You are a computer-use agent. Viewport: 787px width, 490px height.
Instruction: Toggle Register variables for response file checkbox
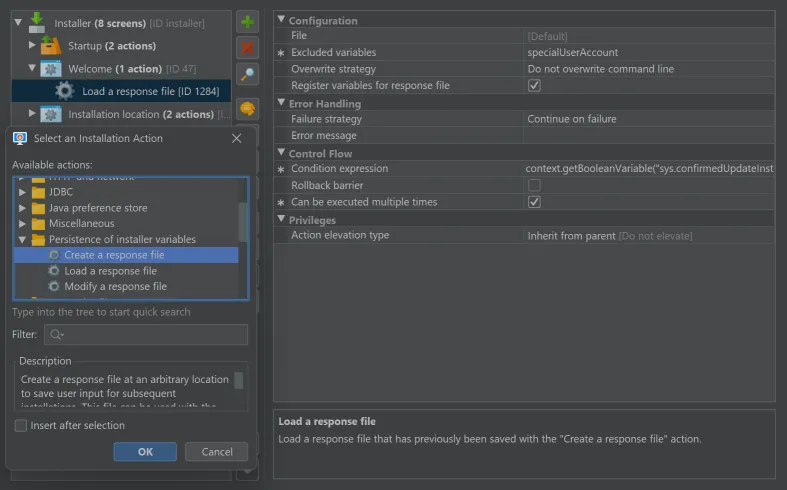pyautogui.click(x=534, y=85)
